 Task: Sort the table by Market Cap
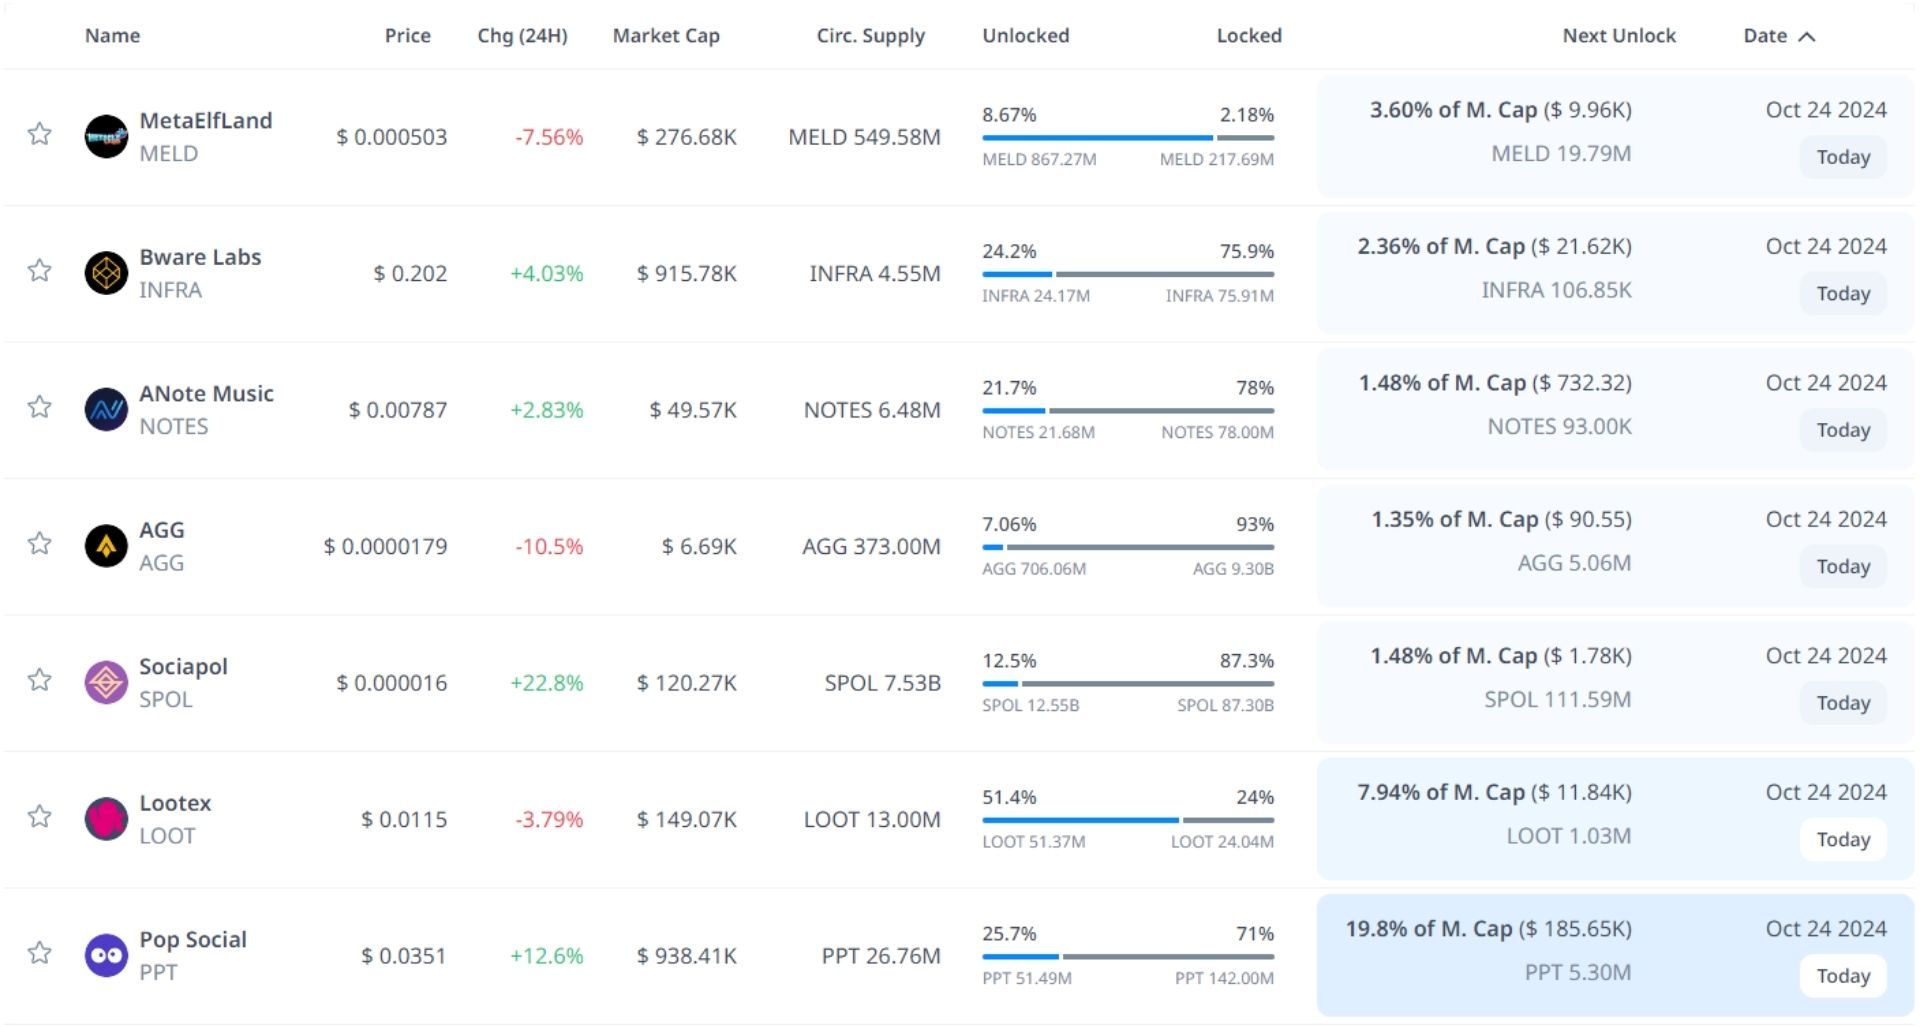click(x=666, y=36)
